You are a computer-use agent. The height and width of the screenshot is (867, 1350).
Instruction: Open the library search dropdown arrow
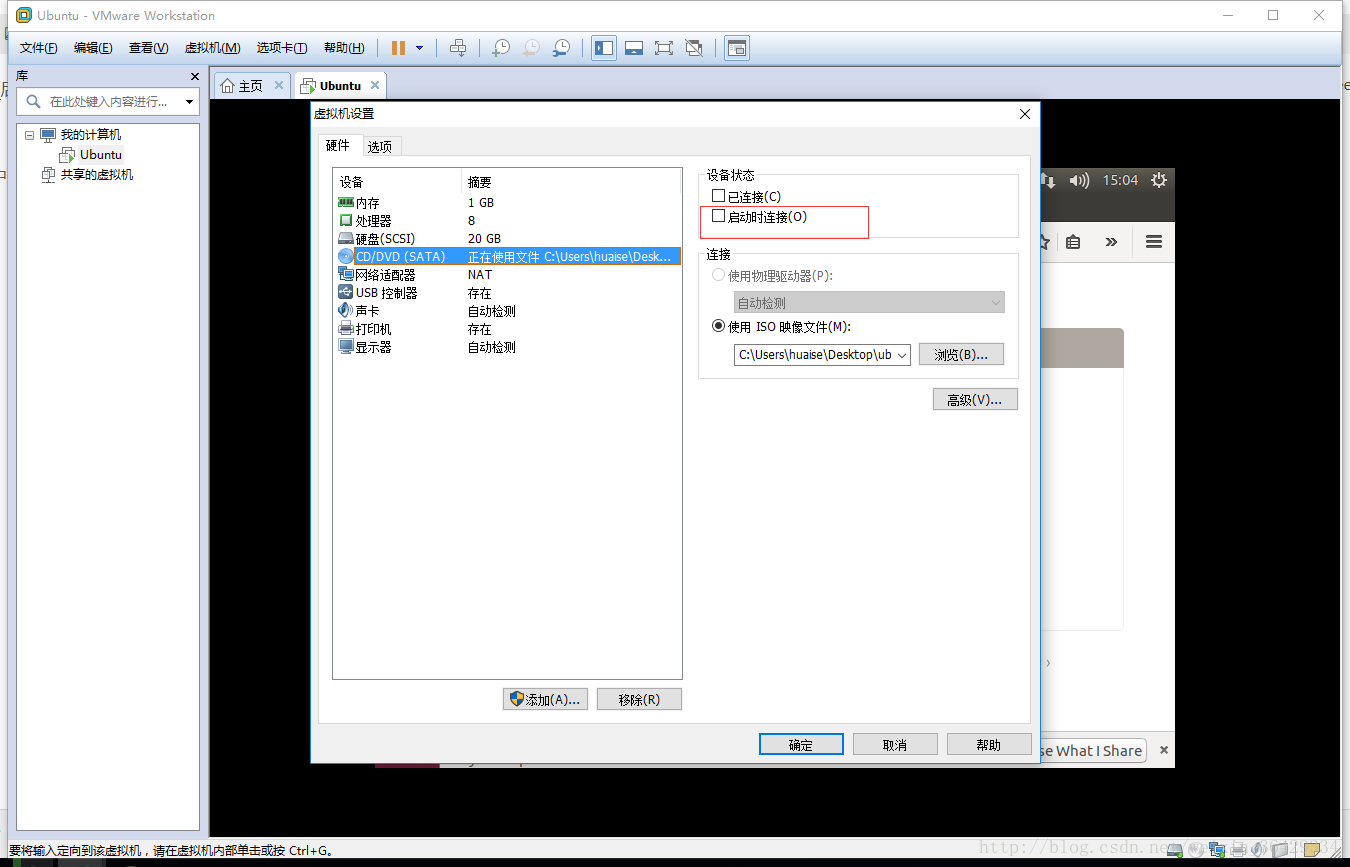click(189, 102)
